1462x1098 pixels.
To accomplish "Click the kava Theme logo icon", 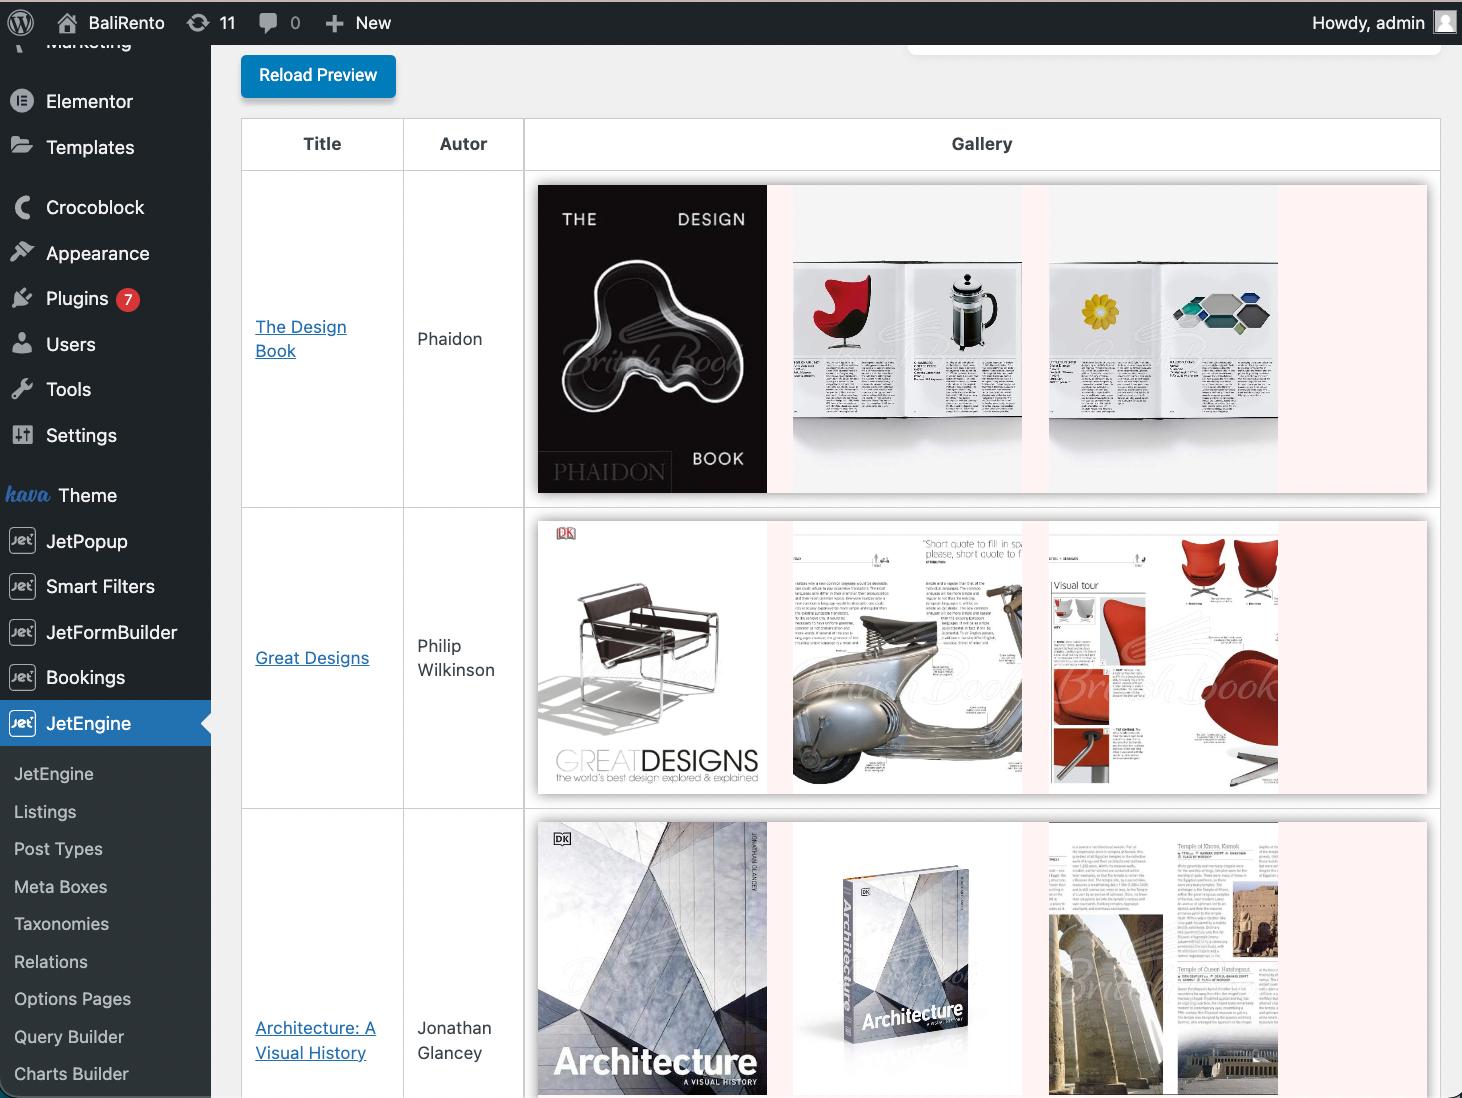I will pyautogui.click(x=27, y=495).
